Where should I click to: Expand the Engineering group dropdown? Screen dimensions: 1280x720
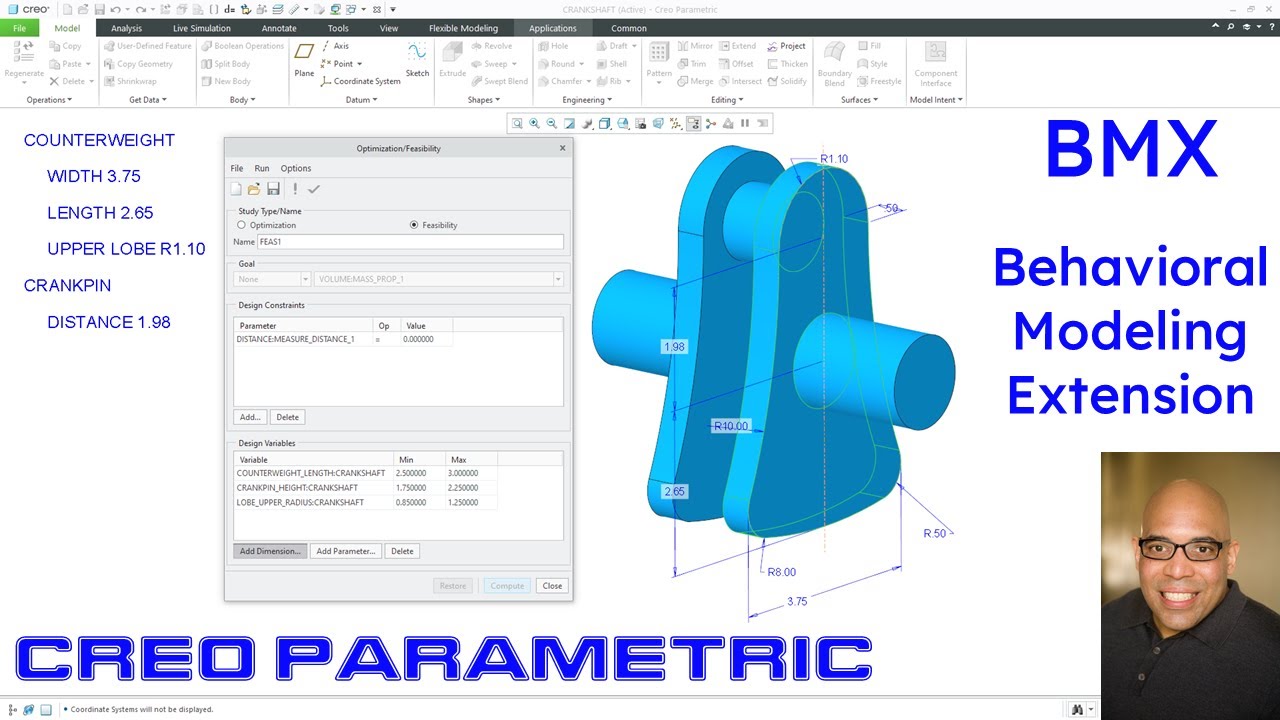tap(587, 100)
